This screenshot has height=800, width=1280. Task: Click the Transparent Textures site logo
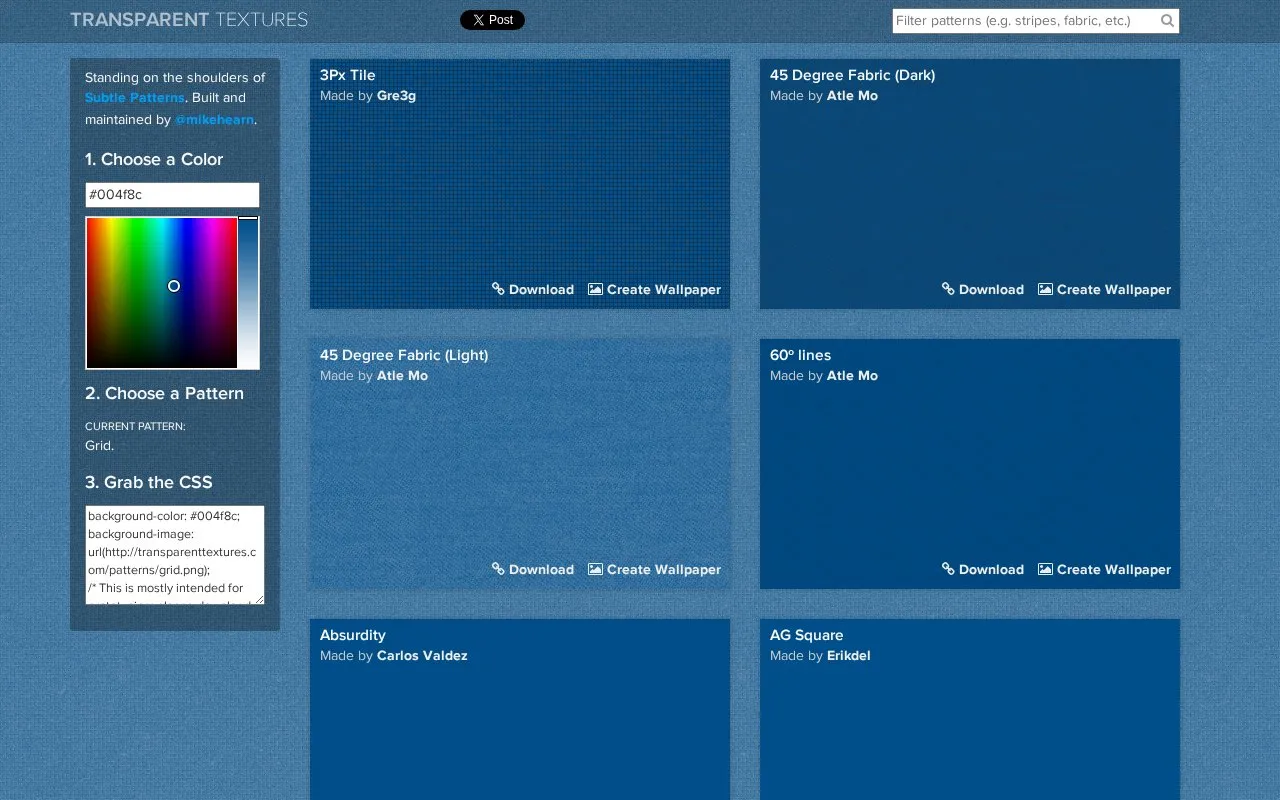pyautogui.click(x=189, y=19)
